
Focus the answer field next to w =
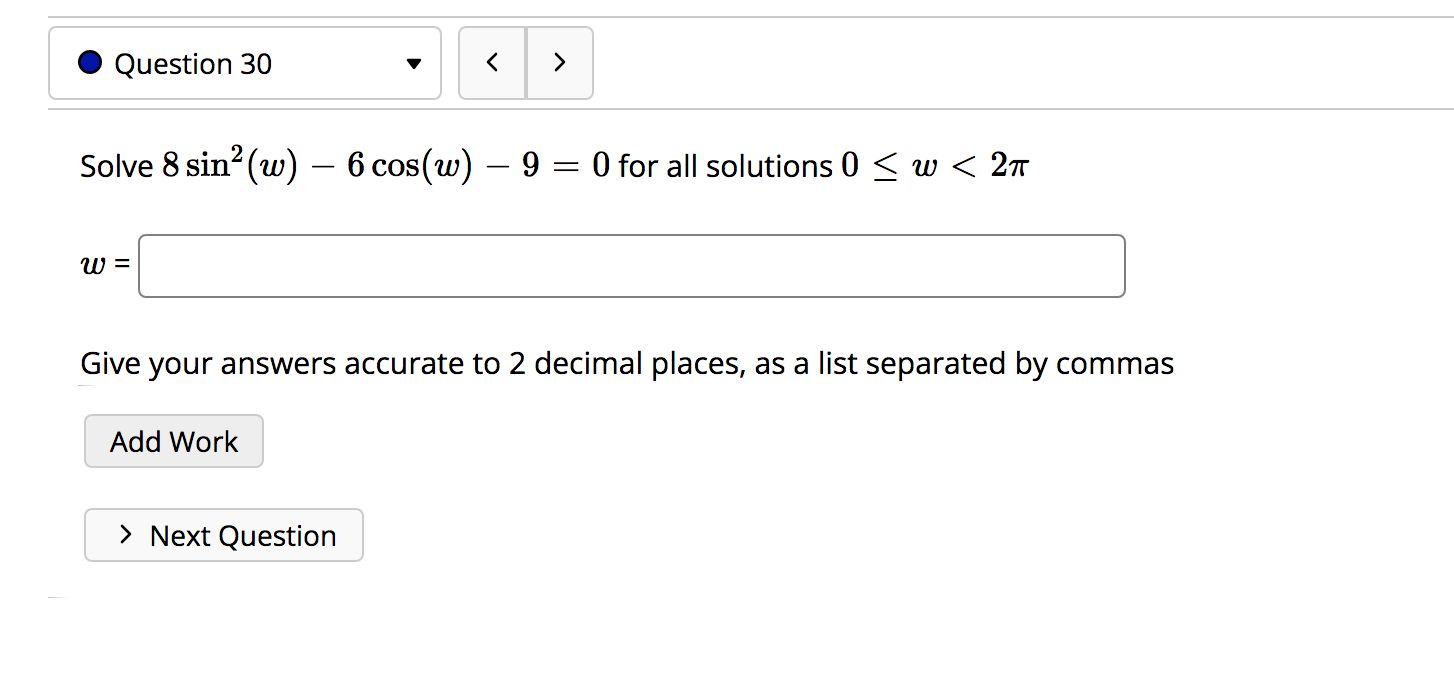631,265
